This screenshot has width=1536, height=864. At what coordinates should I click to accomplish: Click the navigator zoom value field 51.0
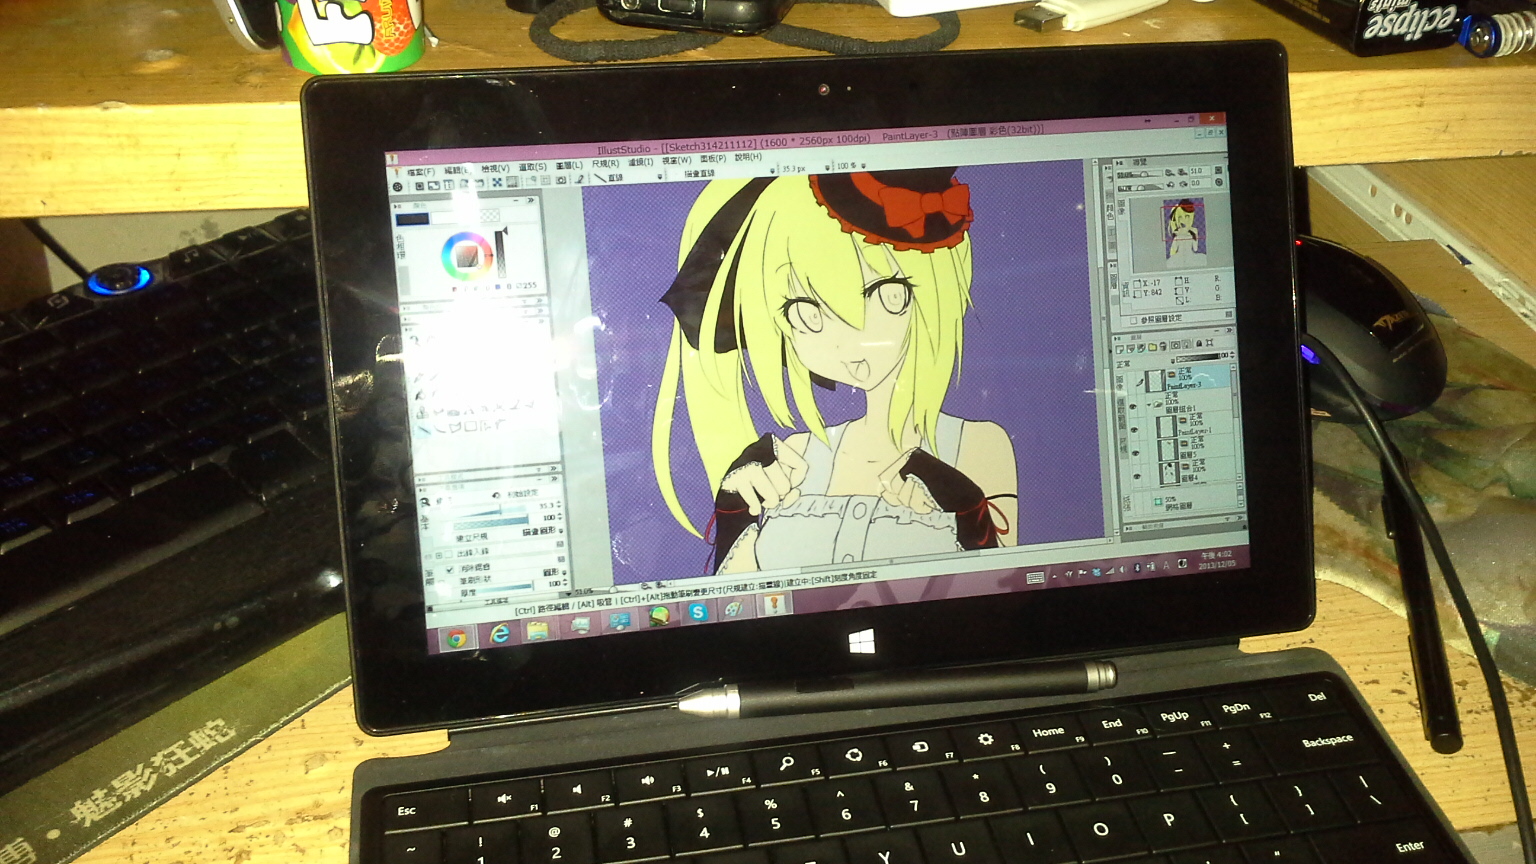point(1200,171)
